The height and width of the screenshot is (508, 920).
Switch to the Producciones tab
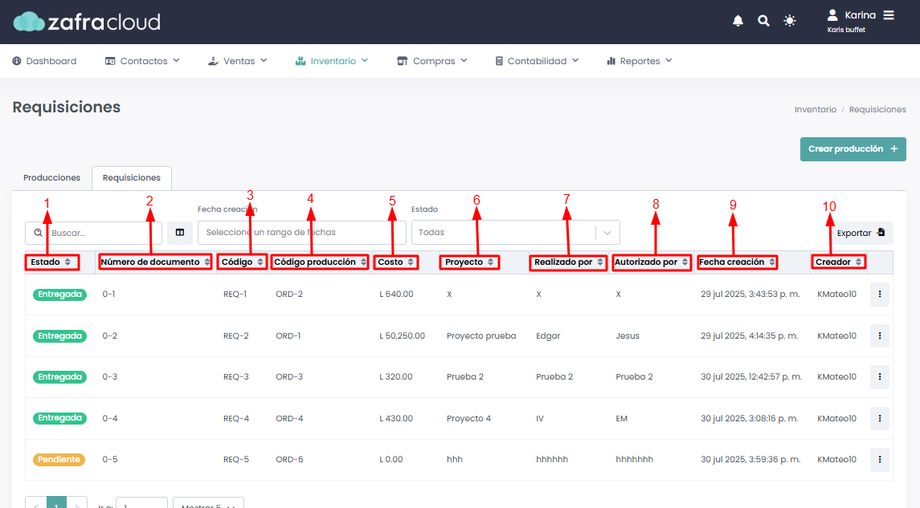pos(52,178)
